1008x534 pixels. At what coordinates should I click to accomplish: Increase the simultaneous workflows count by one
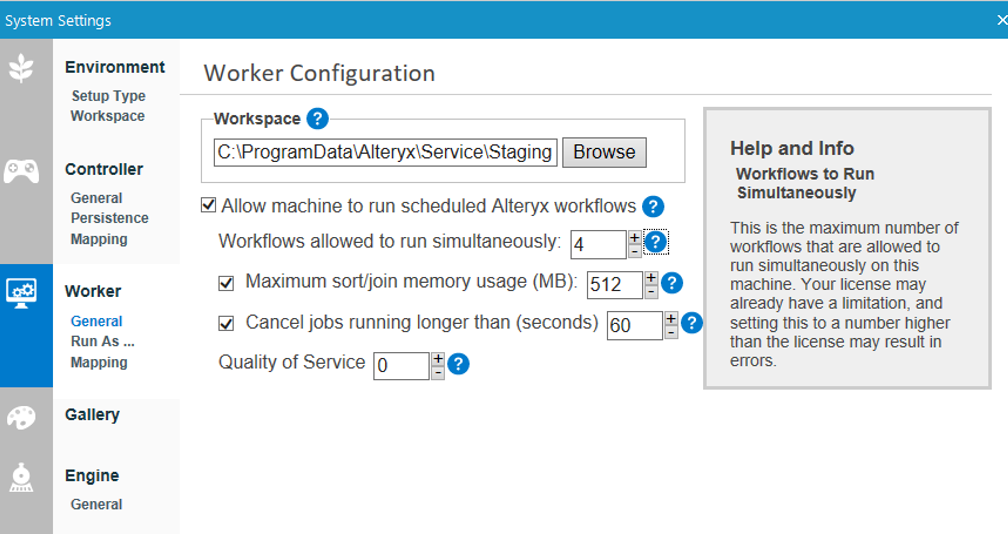[x=634, y=236]
